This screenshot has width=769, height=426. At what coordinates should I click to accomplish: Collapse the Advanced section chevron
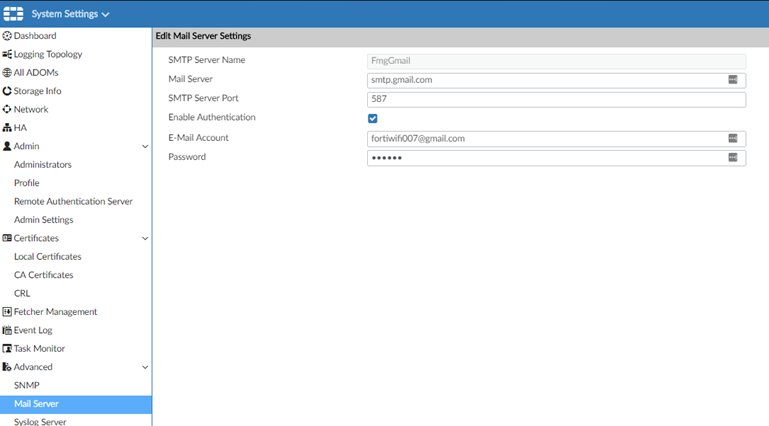pos(145,367)
